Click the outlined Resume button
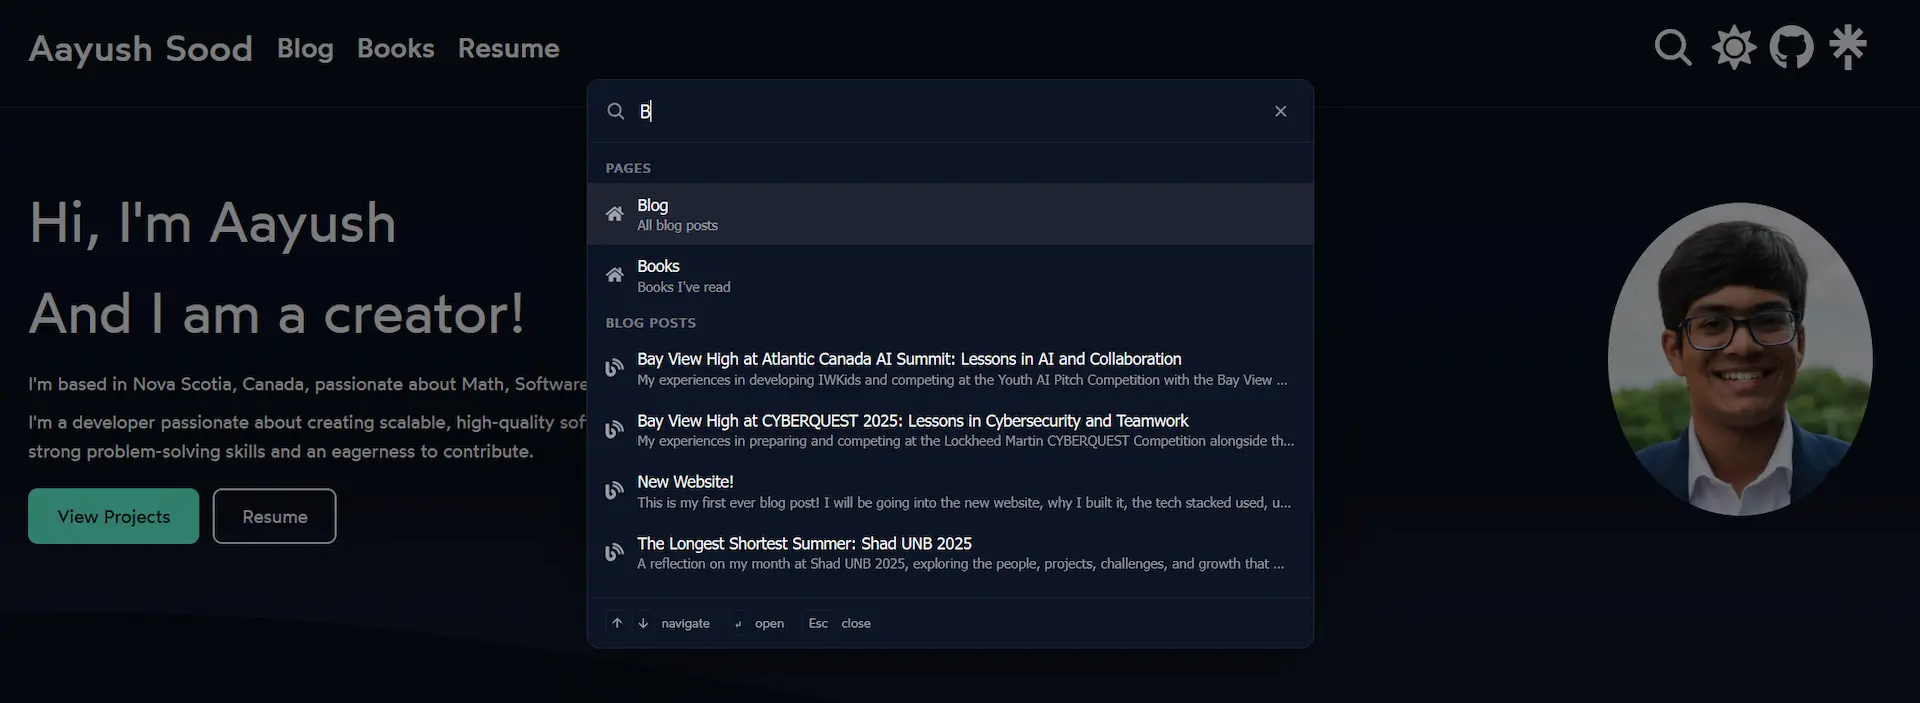This screenshot has height=703, width=1920. coord(274,516)
